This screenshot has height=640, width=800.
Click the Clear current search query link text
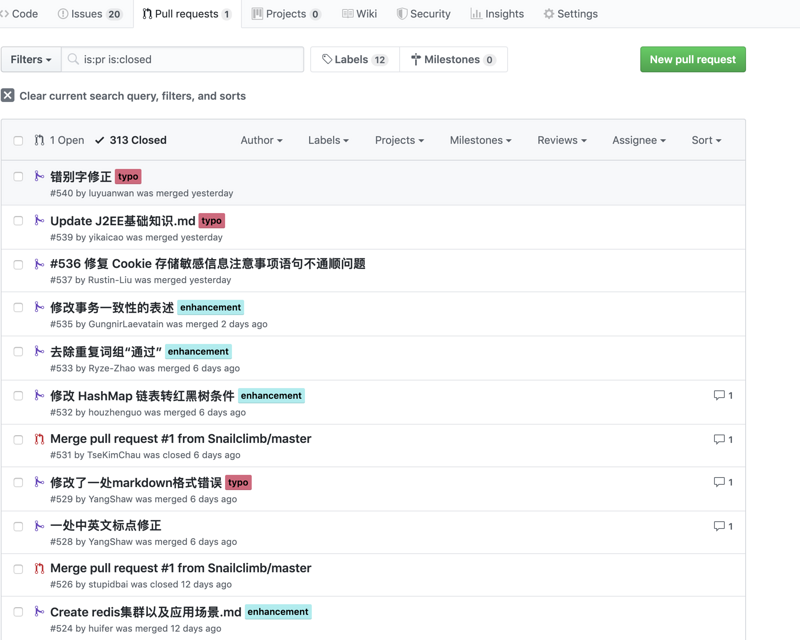click(133, 96)
